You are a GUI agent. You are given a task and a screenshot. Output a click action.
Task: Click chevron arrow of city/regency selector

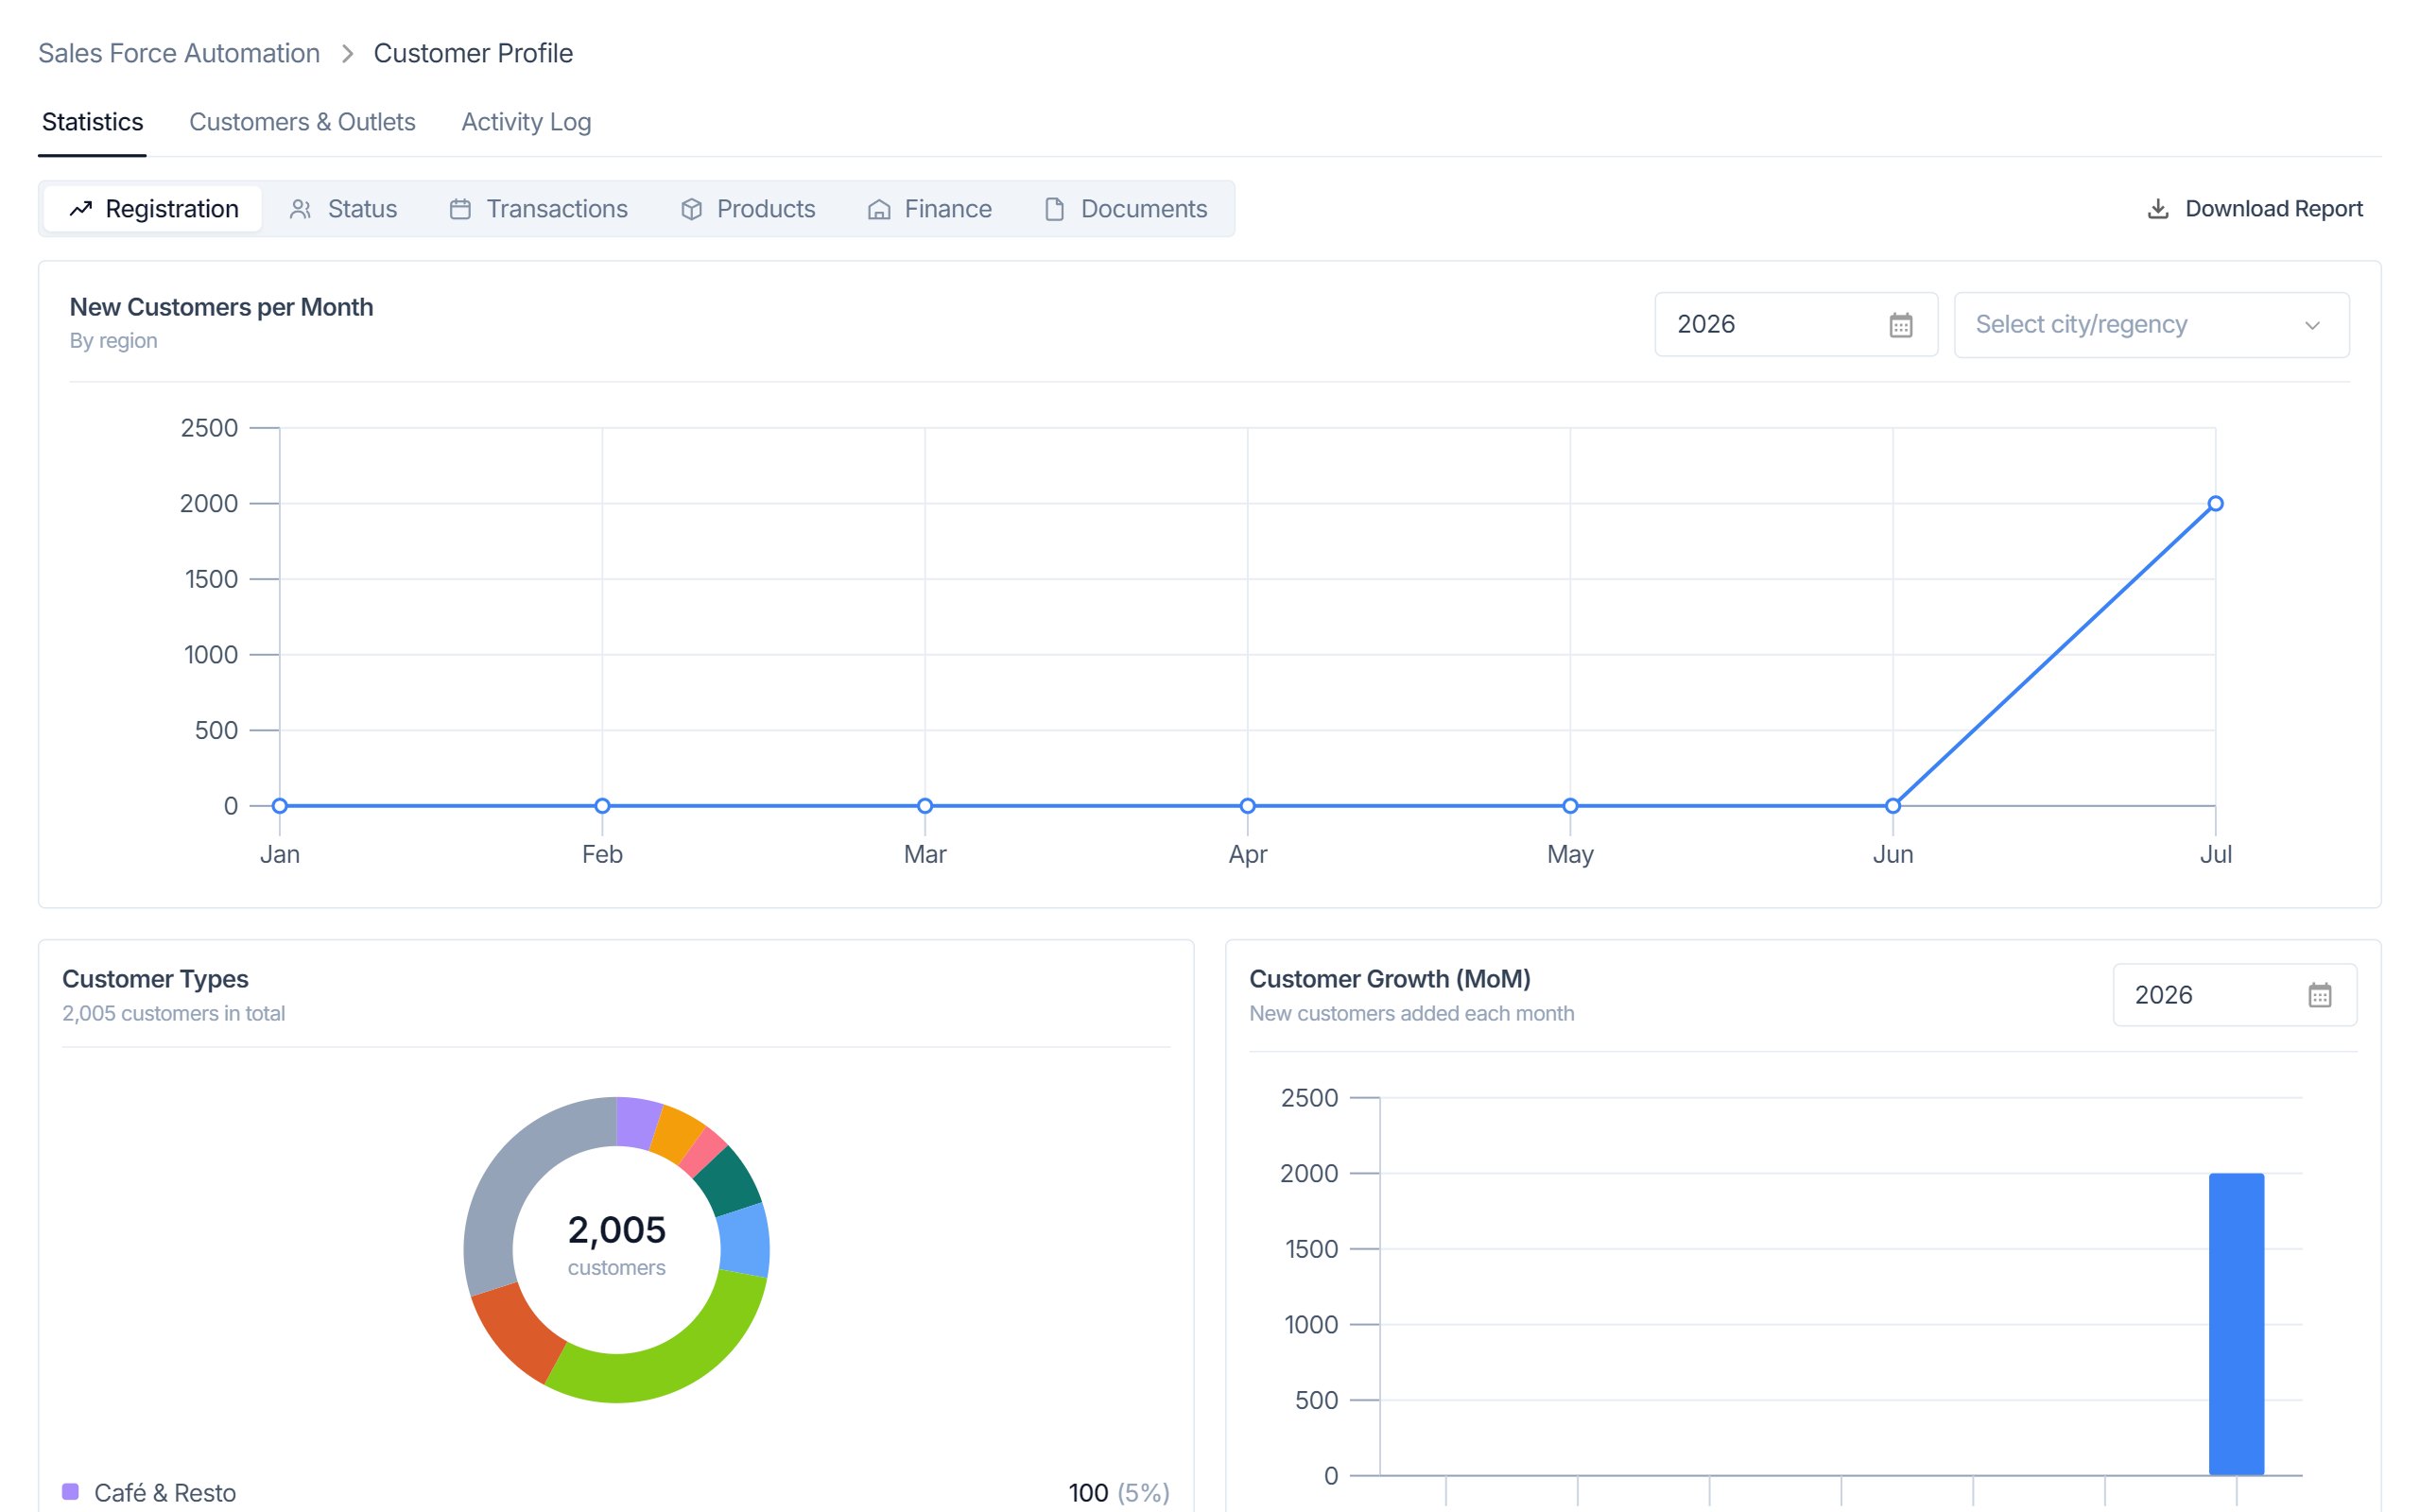click(x=2312, y=325)
